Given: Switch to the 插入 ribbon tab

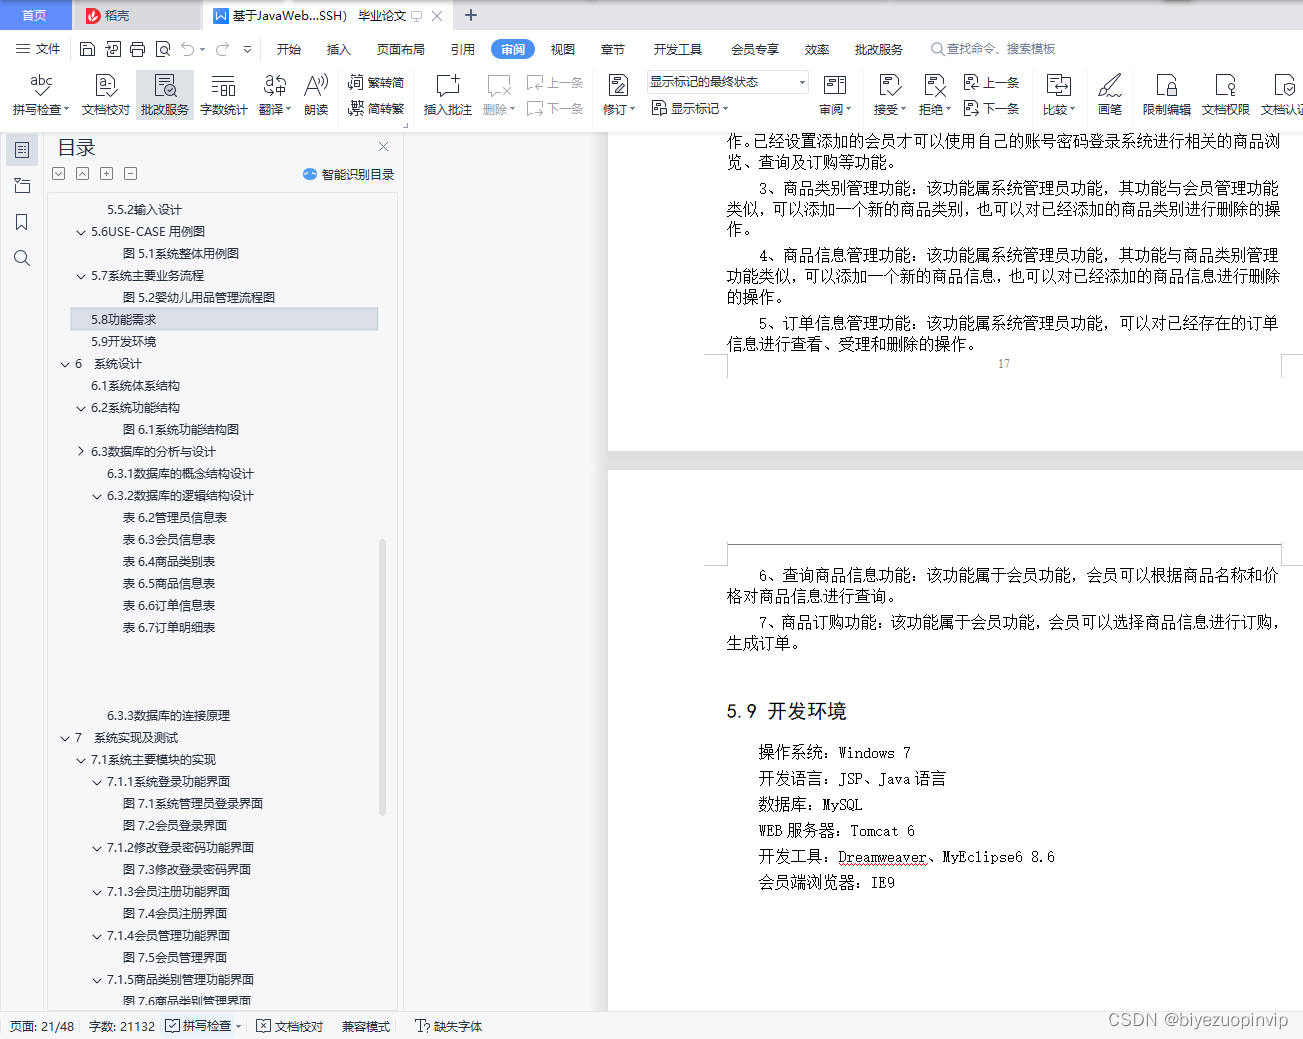Looking at the screenshot, I should point(339,49).
